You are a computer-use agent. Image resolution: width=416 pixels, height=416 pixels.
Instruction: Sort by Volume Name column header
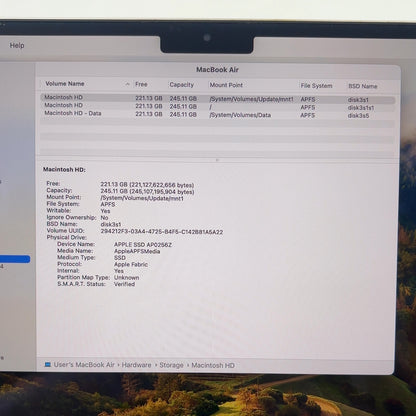click(x=65, y=84)
